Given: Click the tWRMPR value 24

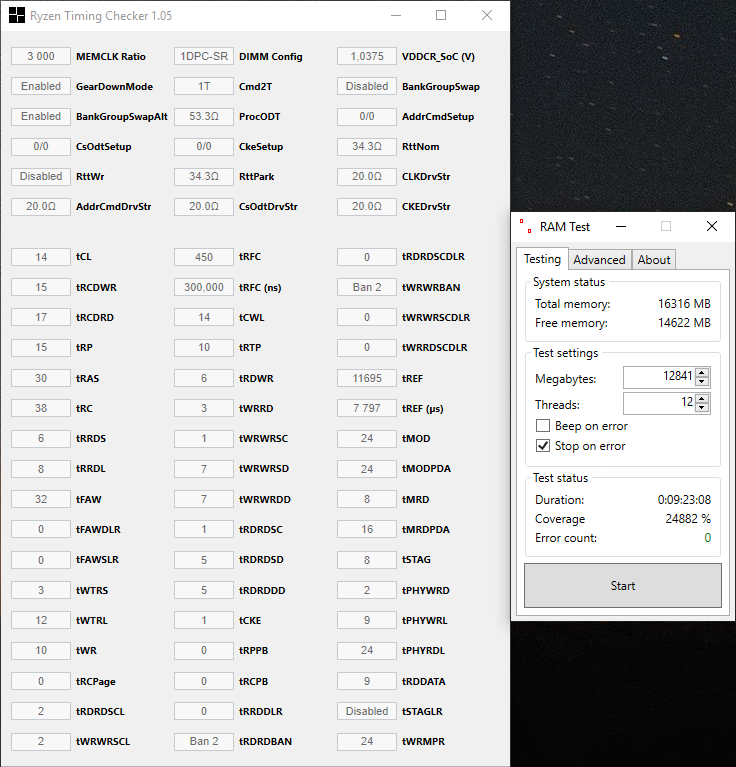Looking at the screenshot, I should pos(367,741).
